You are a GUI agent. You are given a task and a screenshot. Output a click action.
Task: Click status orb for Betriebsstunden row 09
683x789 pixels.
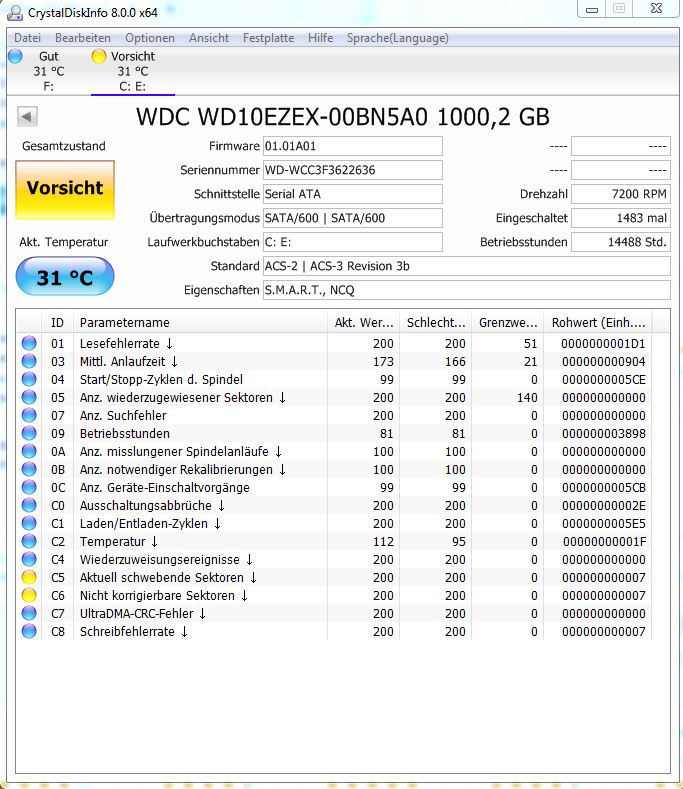point(29,433)
